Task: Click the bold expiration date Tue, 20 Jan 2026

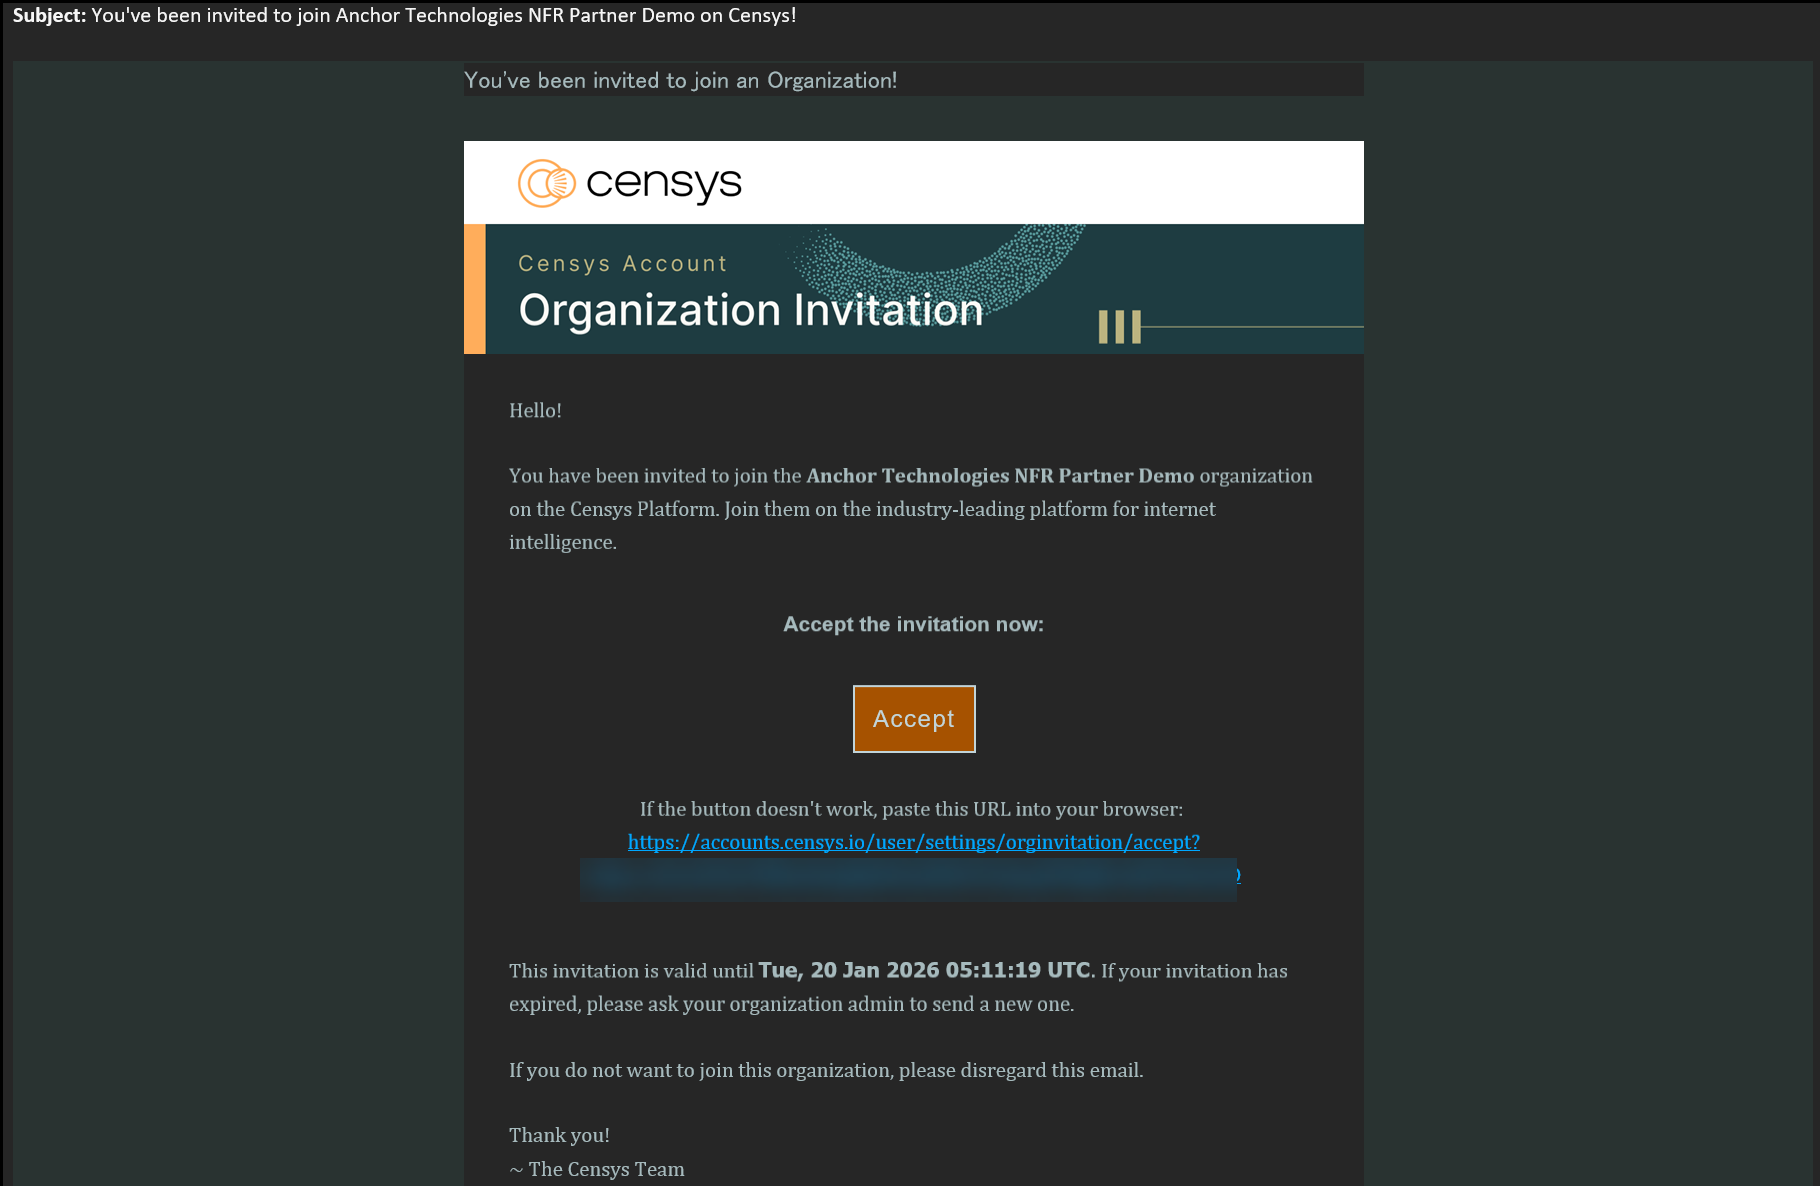Action: pyautogui.click(x=924, y=970)
